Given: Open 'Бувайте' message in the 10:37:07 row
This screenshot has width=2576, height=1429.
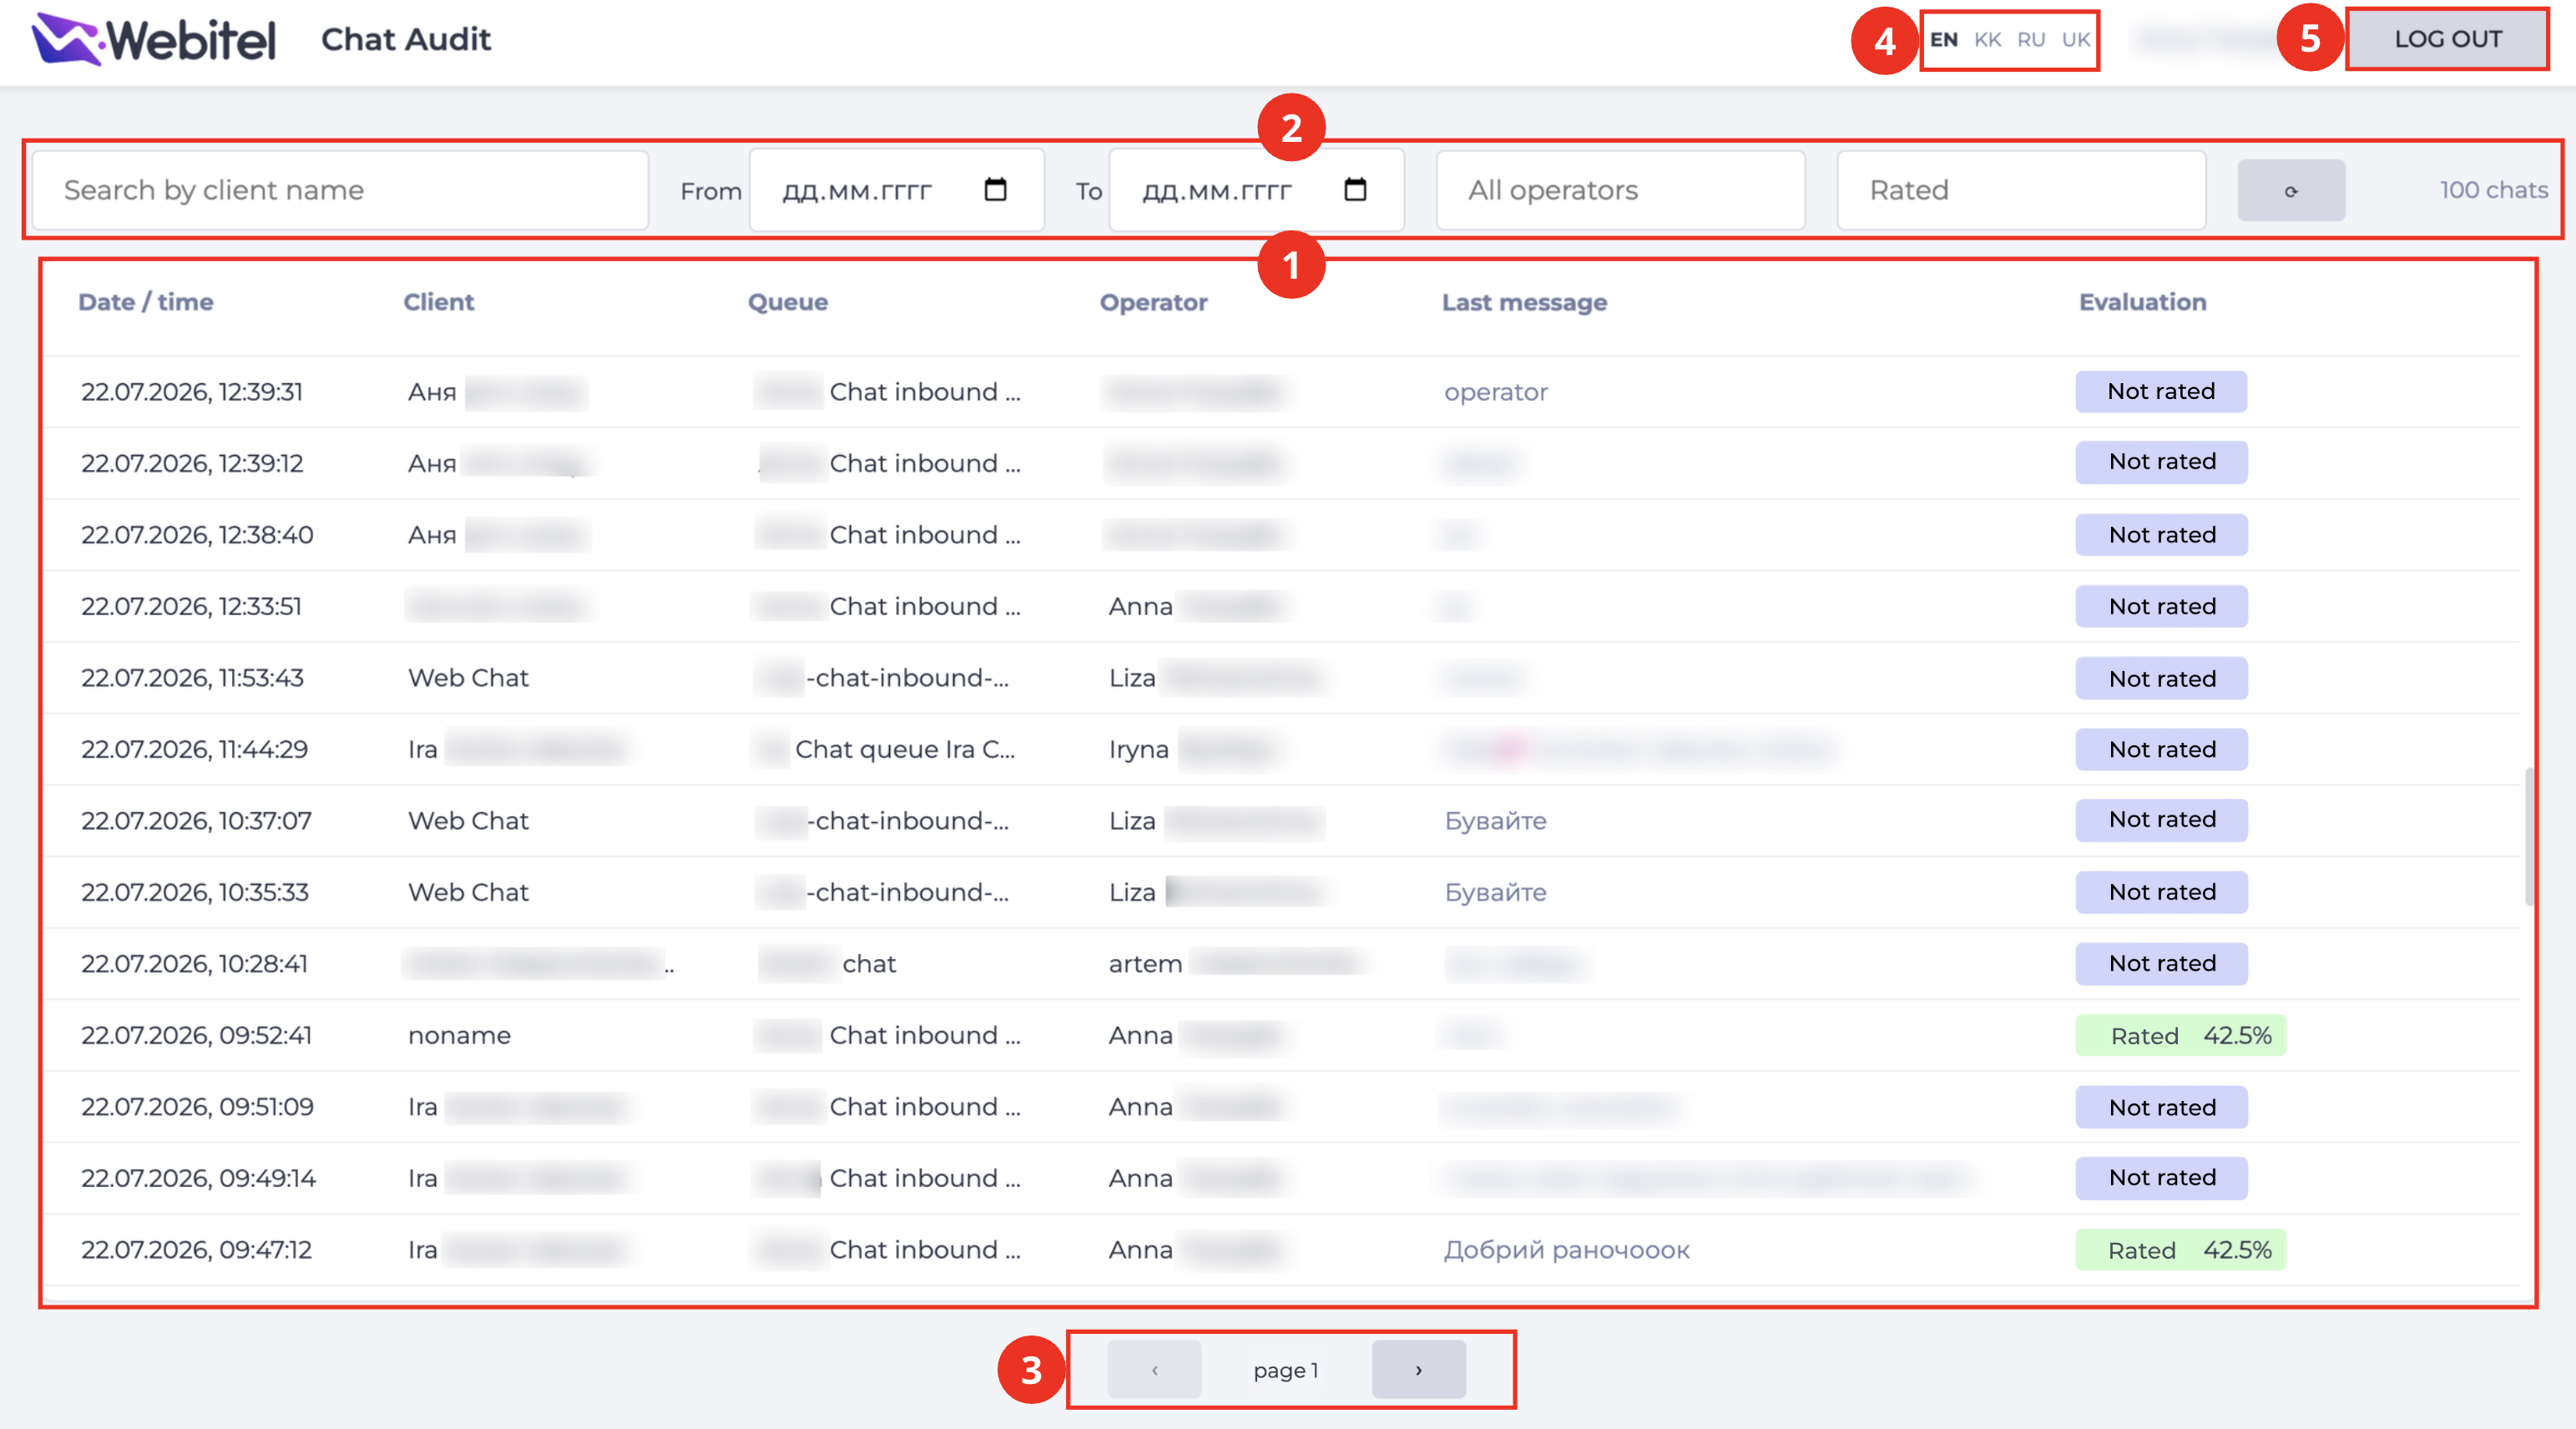Looking at the screenshot, I should [x=1496, y=821].
